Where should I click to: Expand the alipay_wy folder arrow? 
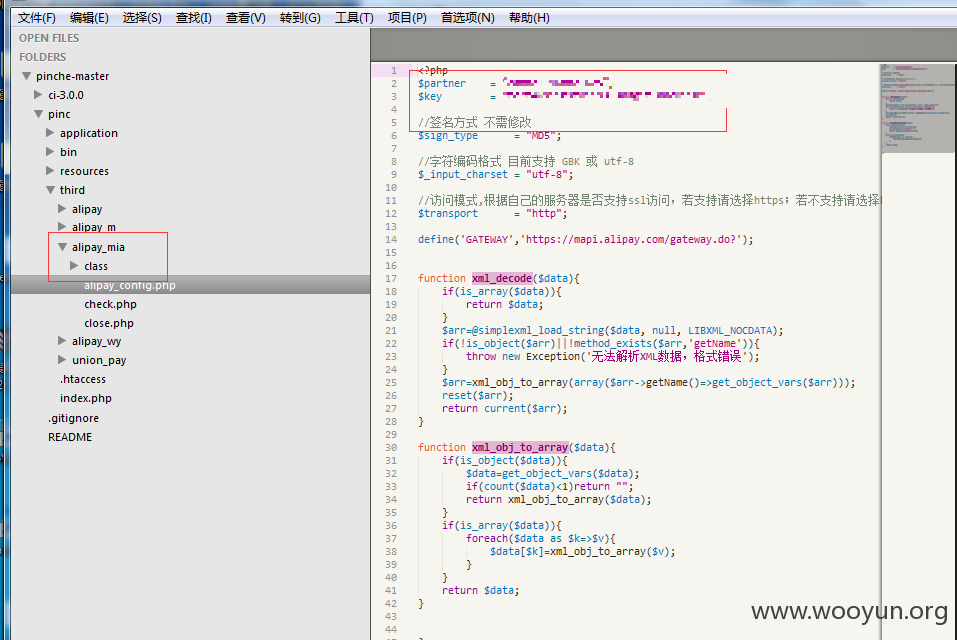[x=62, y=340]
